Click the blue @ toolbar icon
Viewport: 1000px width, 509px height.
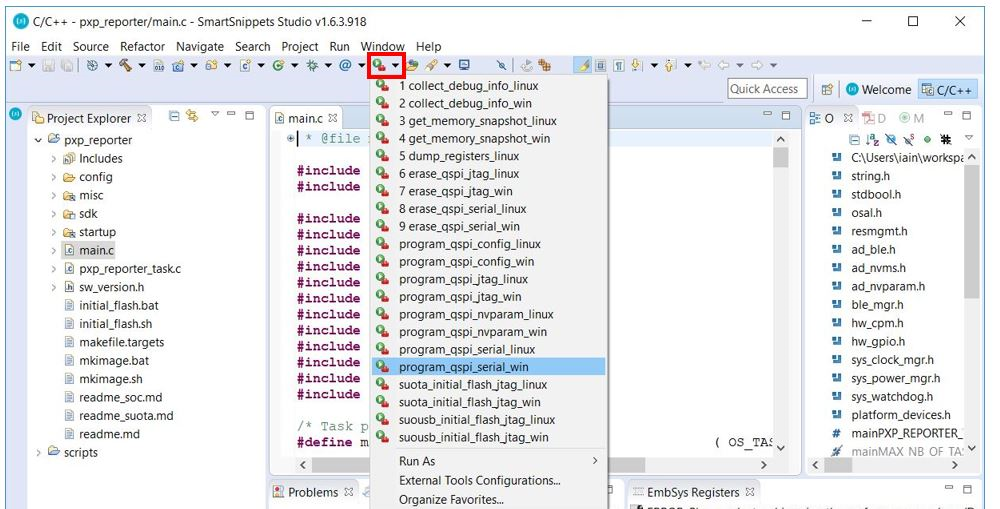[x=345, y=65]
